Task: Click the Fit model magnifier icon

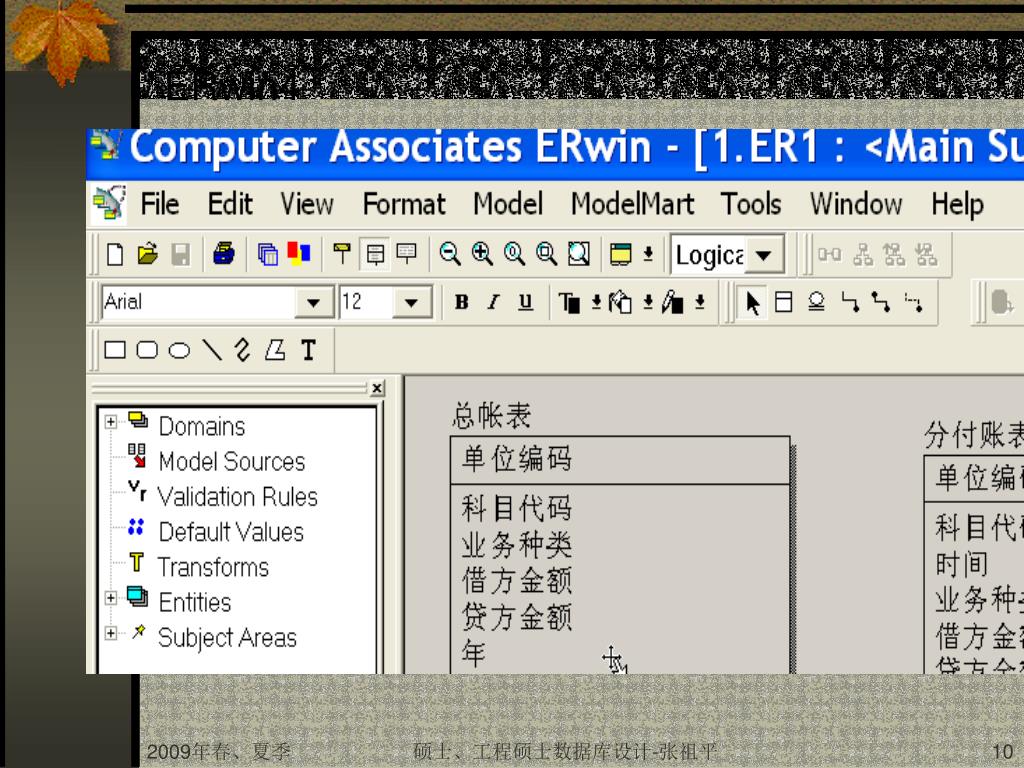Action: 579,254
